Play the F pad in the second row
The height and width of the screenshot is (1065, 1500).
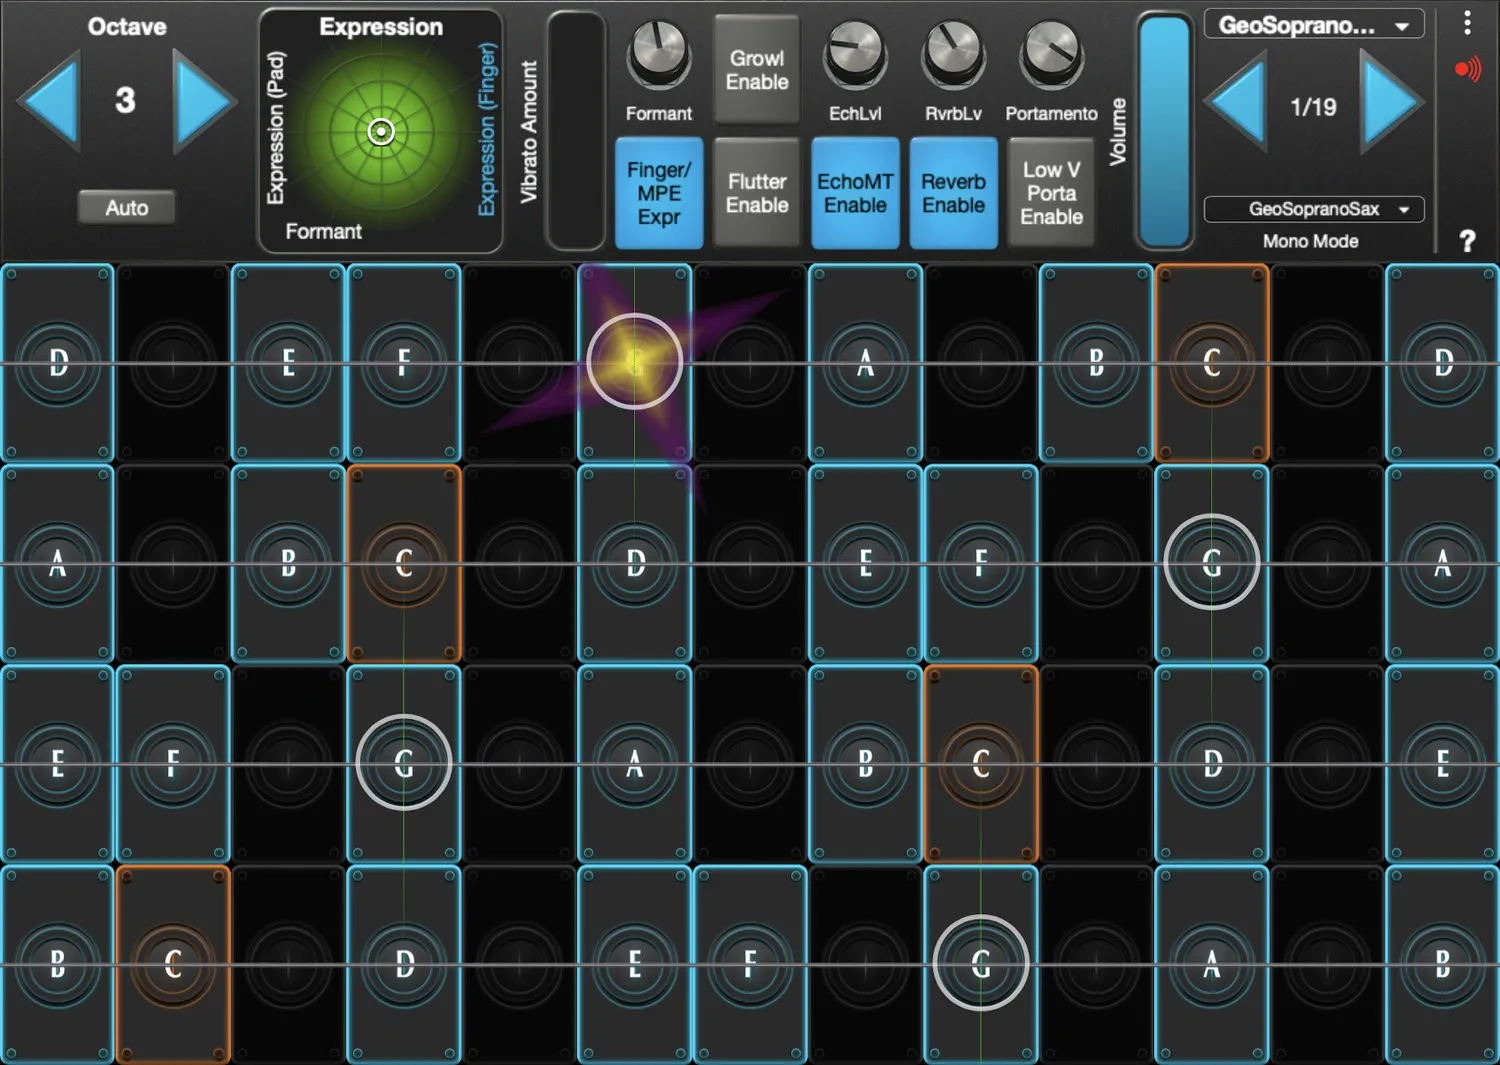point(981,562)
